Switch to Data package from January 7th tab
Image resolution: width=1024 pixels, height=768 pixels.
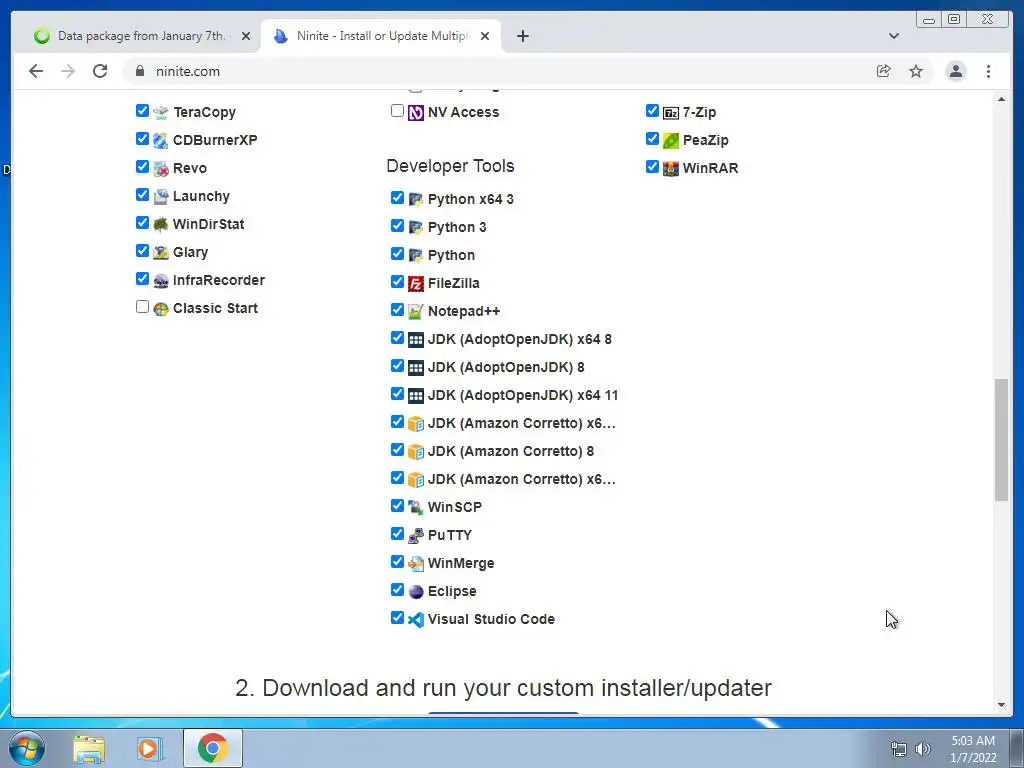coord(141,36)
